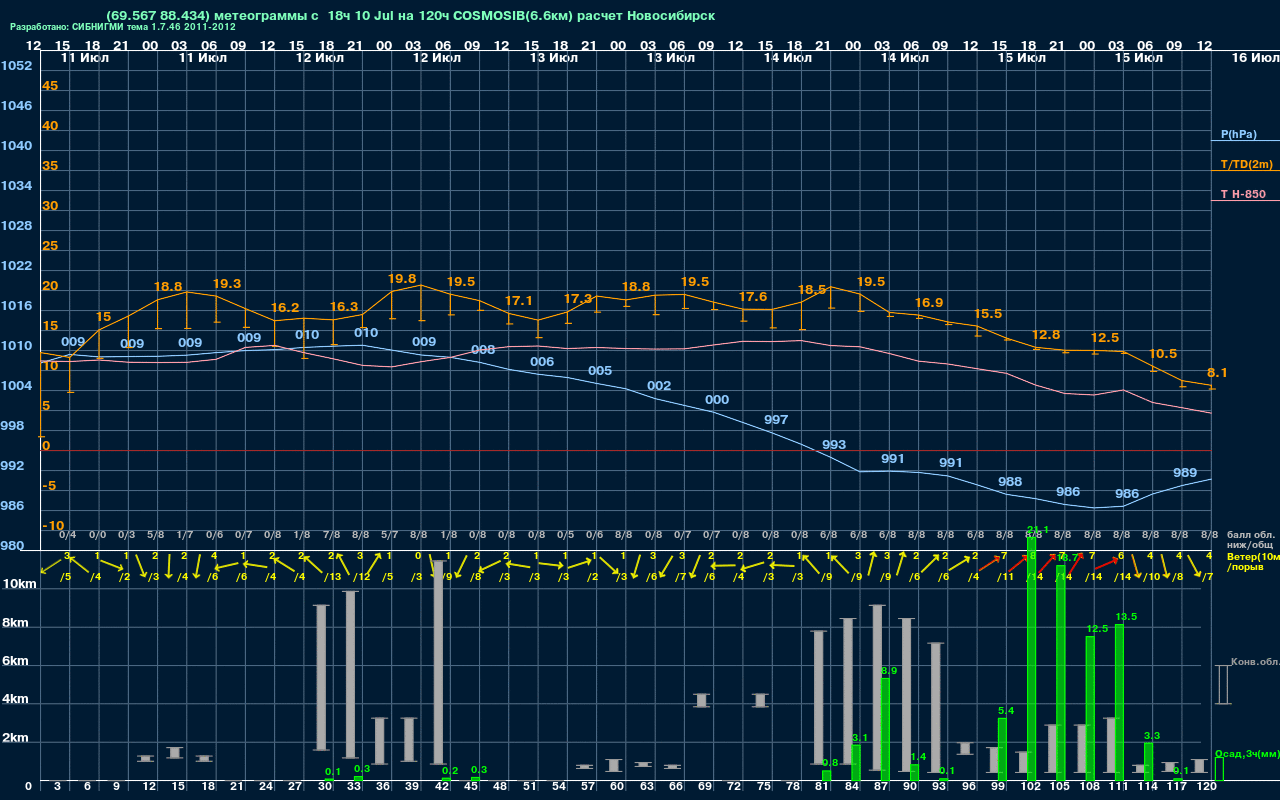The height and width of the screenshot is (800, 1280).
Task: Click the 12.8 temperature value
Action: tap(1046, 335)
